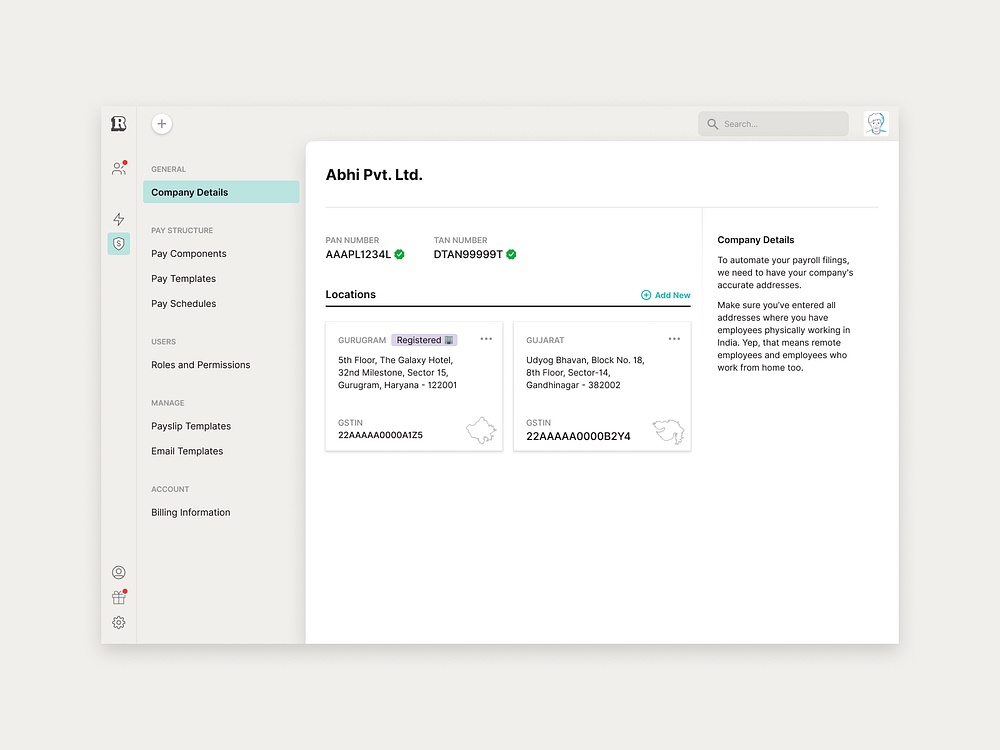Select Company Details in the sidebar
This screenshot has height=750, width=1000.
point(190,192)
